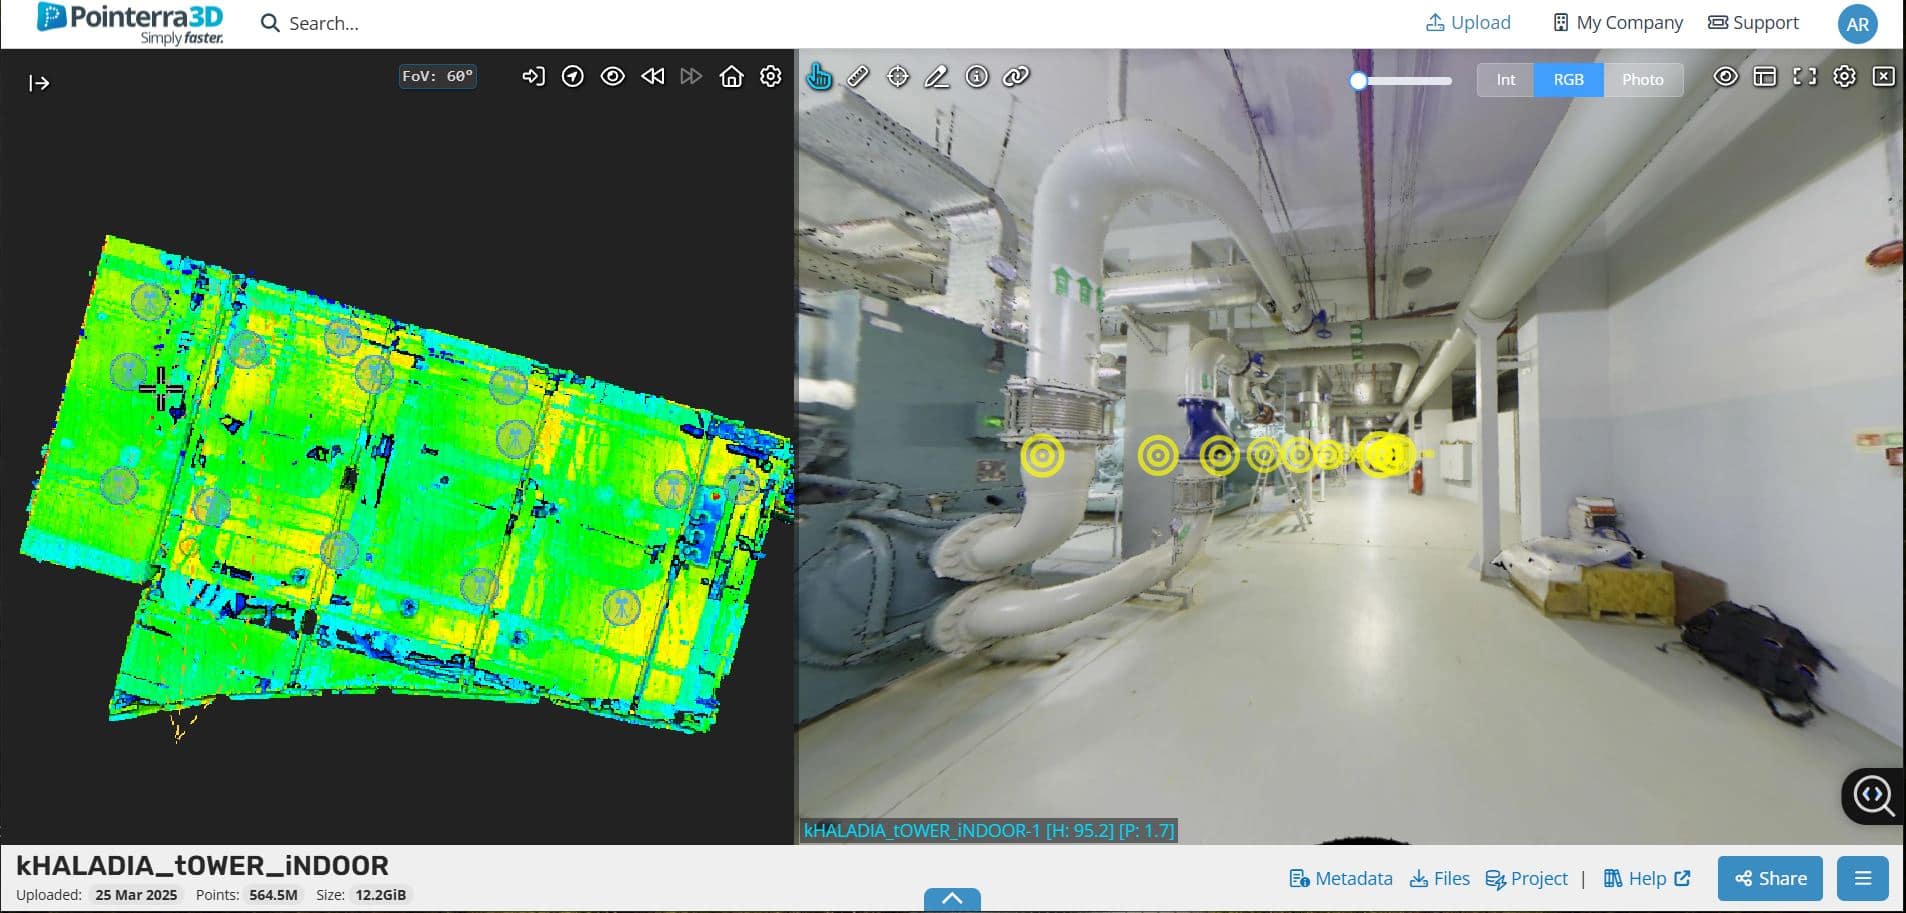The image size is (1906, 913).
Task: Open the info tool in panorama toolbar
Action: [977, 77]
